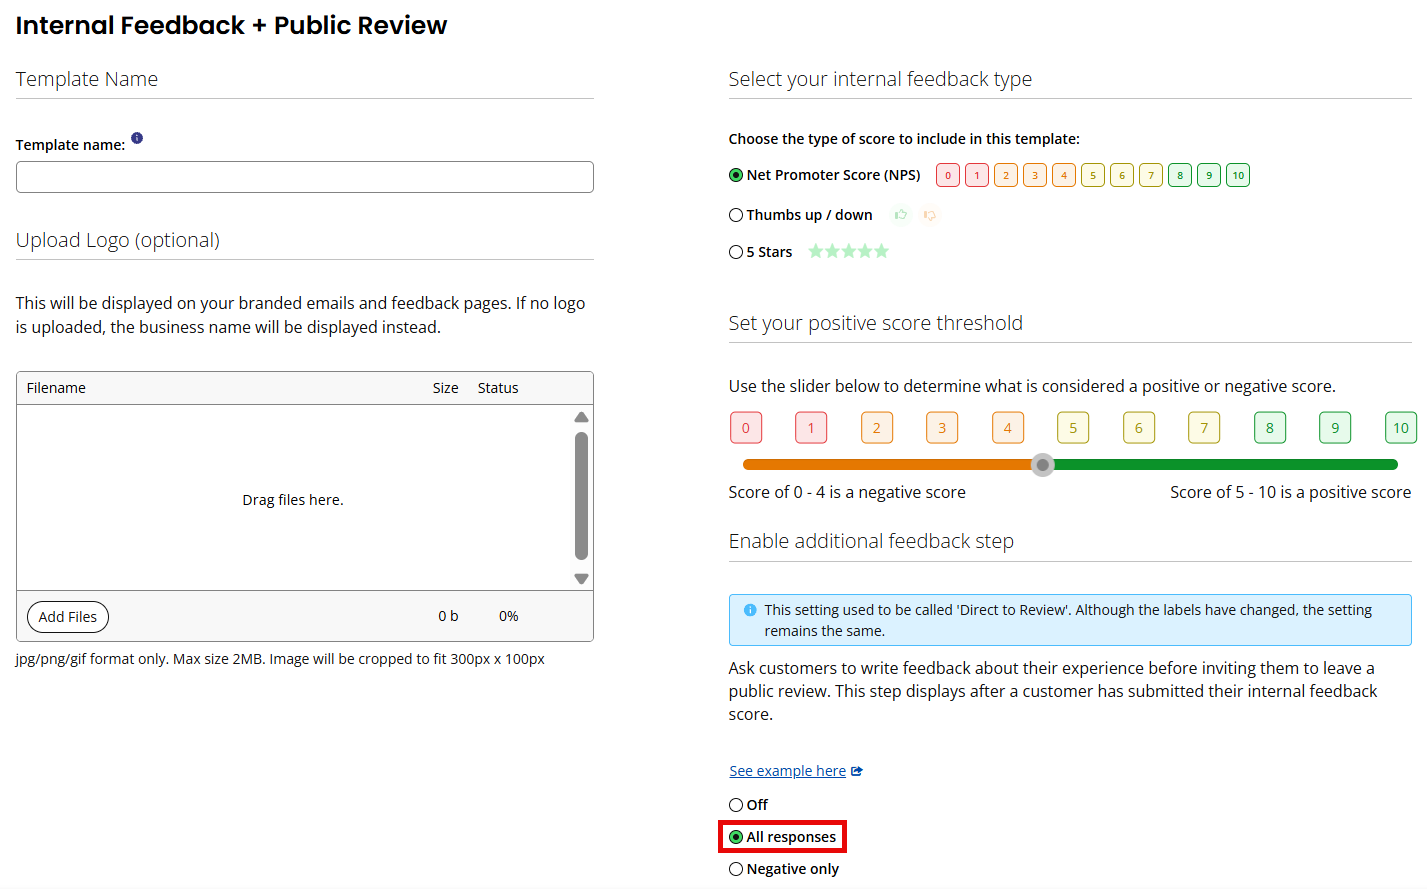Open the See example here link

click(x=788, y=771)
